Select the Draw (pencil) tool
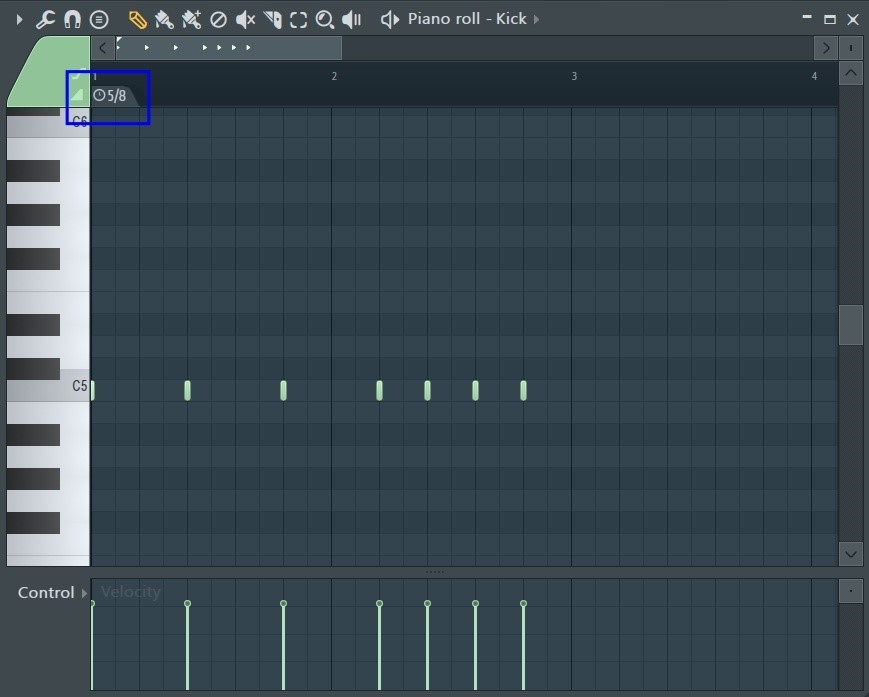The image size is (869, 697). [137, 18]
